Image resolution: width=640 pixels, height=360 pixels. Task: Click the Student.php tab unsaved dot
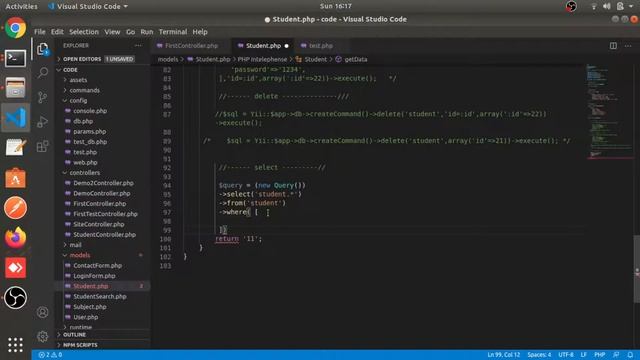coord(287,46)
